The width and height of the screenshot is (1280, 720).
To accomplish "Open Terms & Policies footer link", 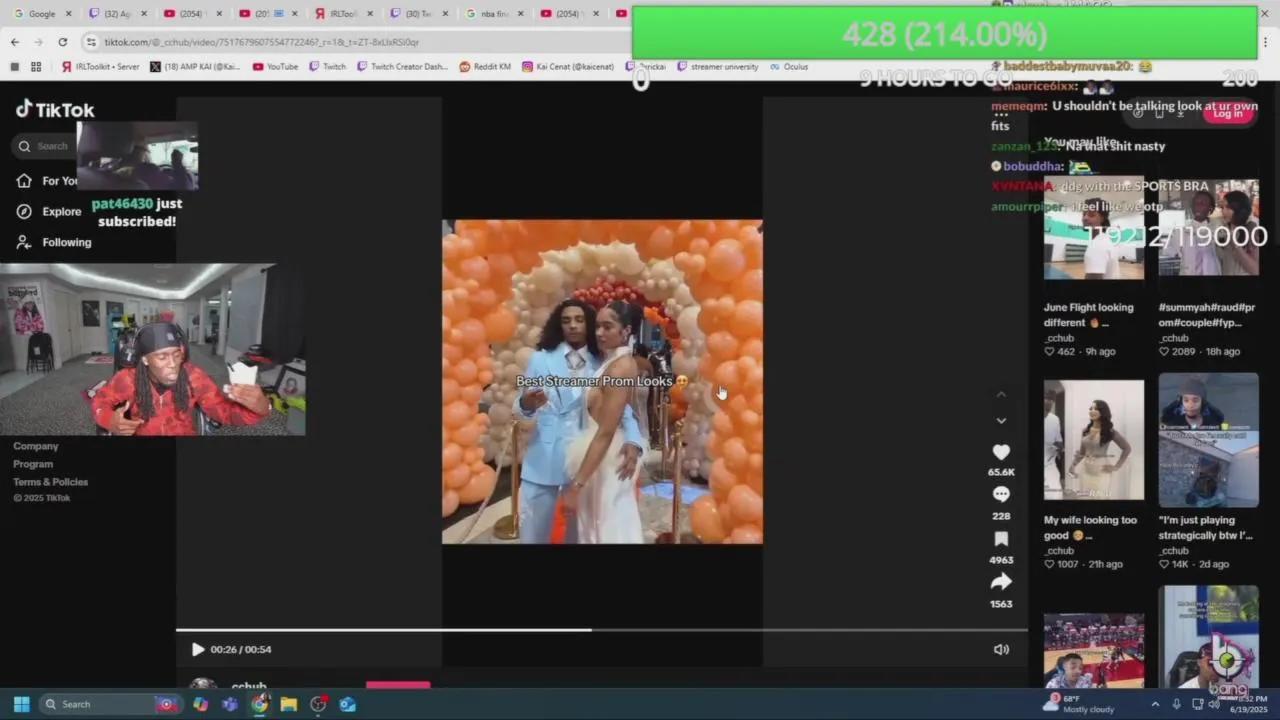I will [51, 482].
